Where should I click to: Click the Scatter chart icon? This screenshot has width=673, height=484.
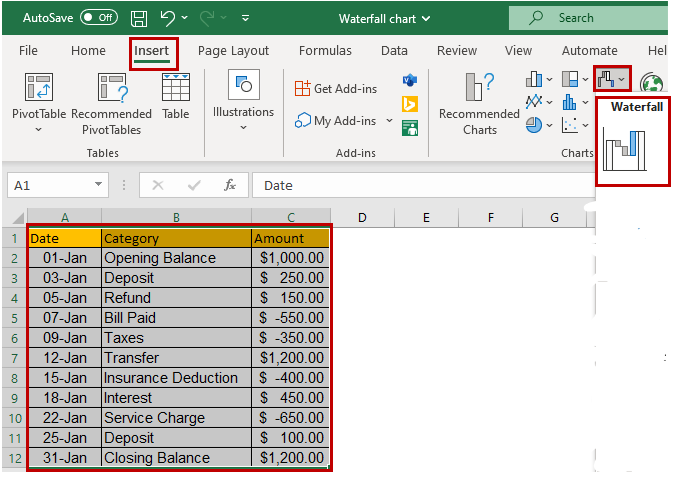[x=570, y=125]
